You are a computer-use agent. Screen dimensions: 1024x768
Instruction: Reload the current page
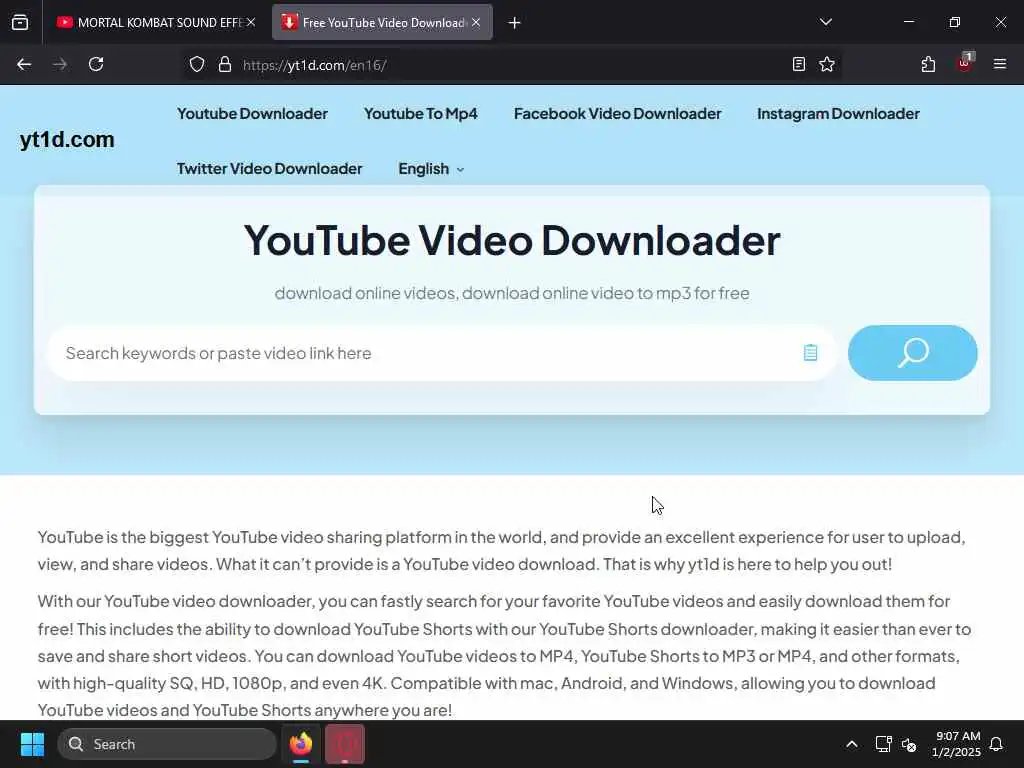pos(96,64)
